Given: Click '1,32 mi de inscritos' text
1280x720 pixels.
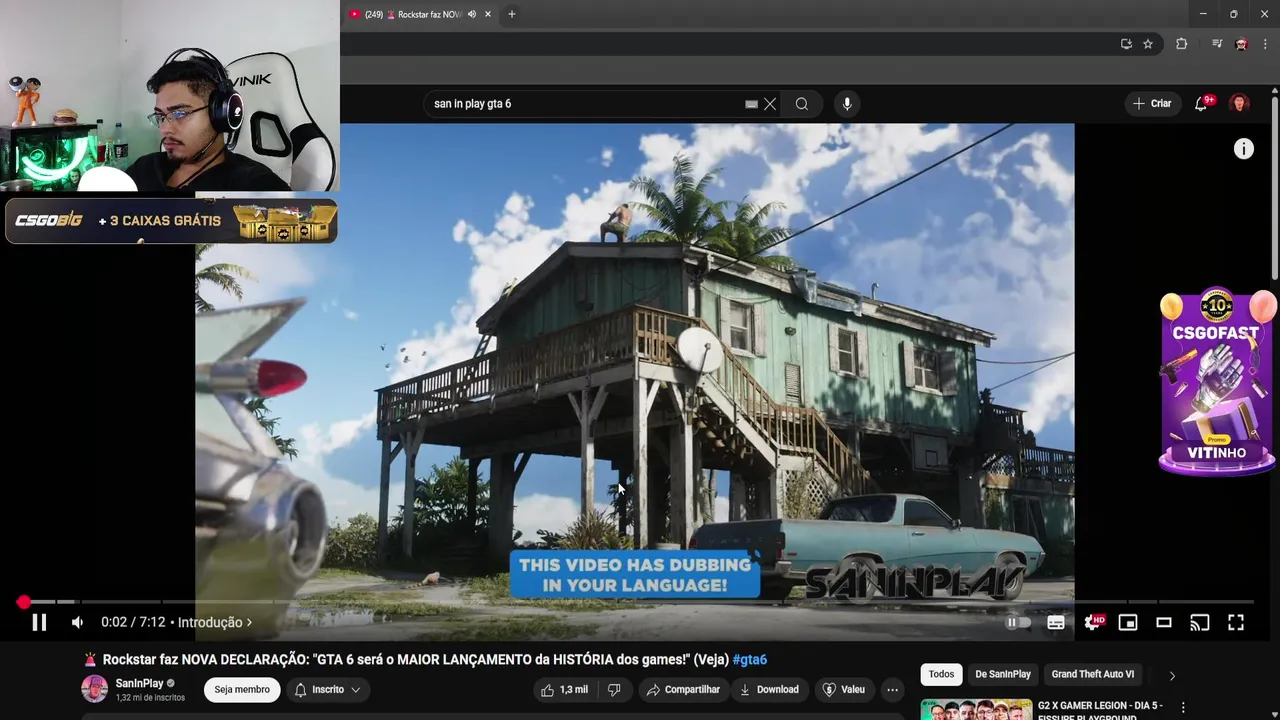Looking at the screenshot, I should pyautogui.click(x=150, y=698).
